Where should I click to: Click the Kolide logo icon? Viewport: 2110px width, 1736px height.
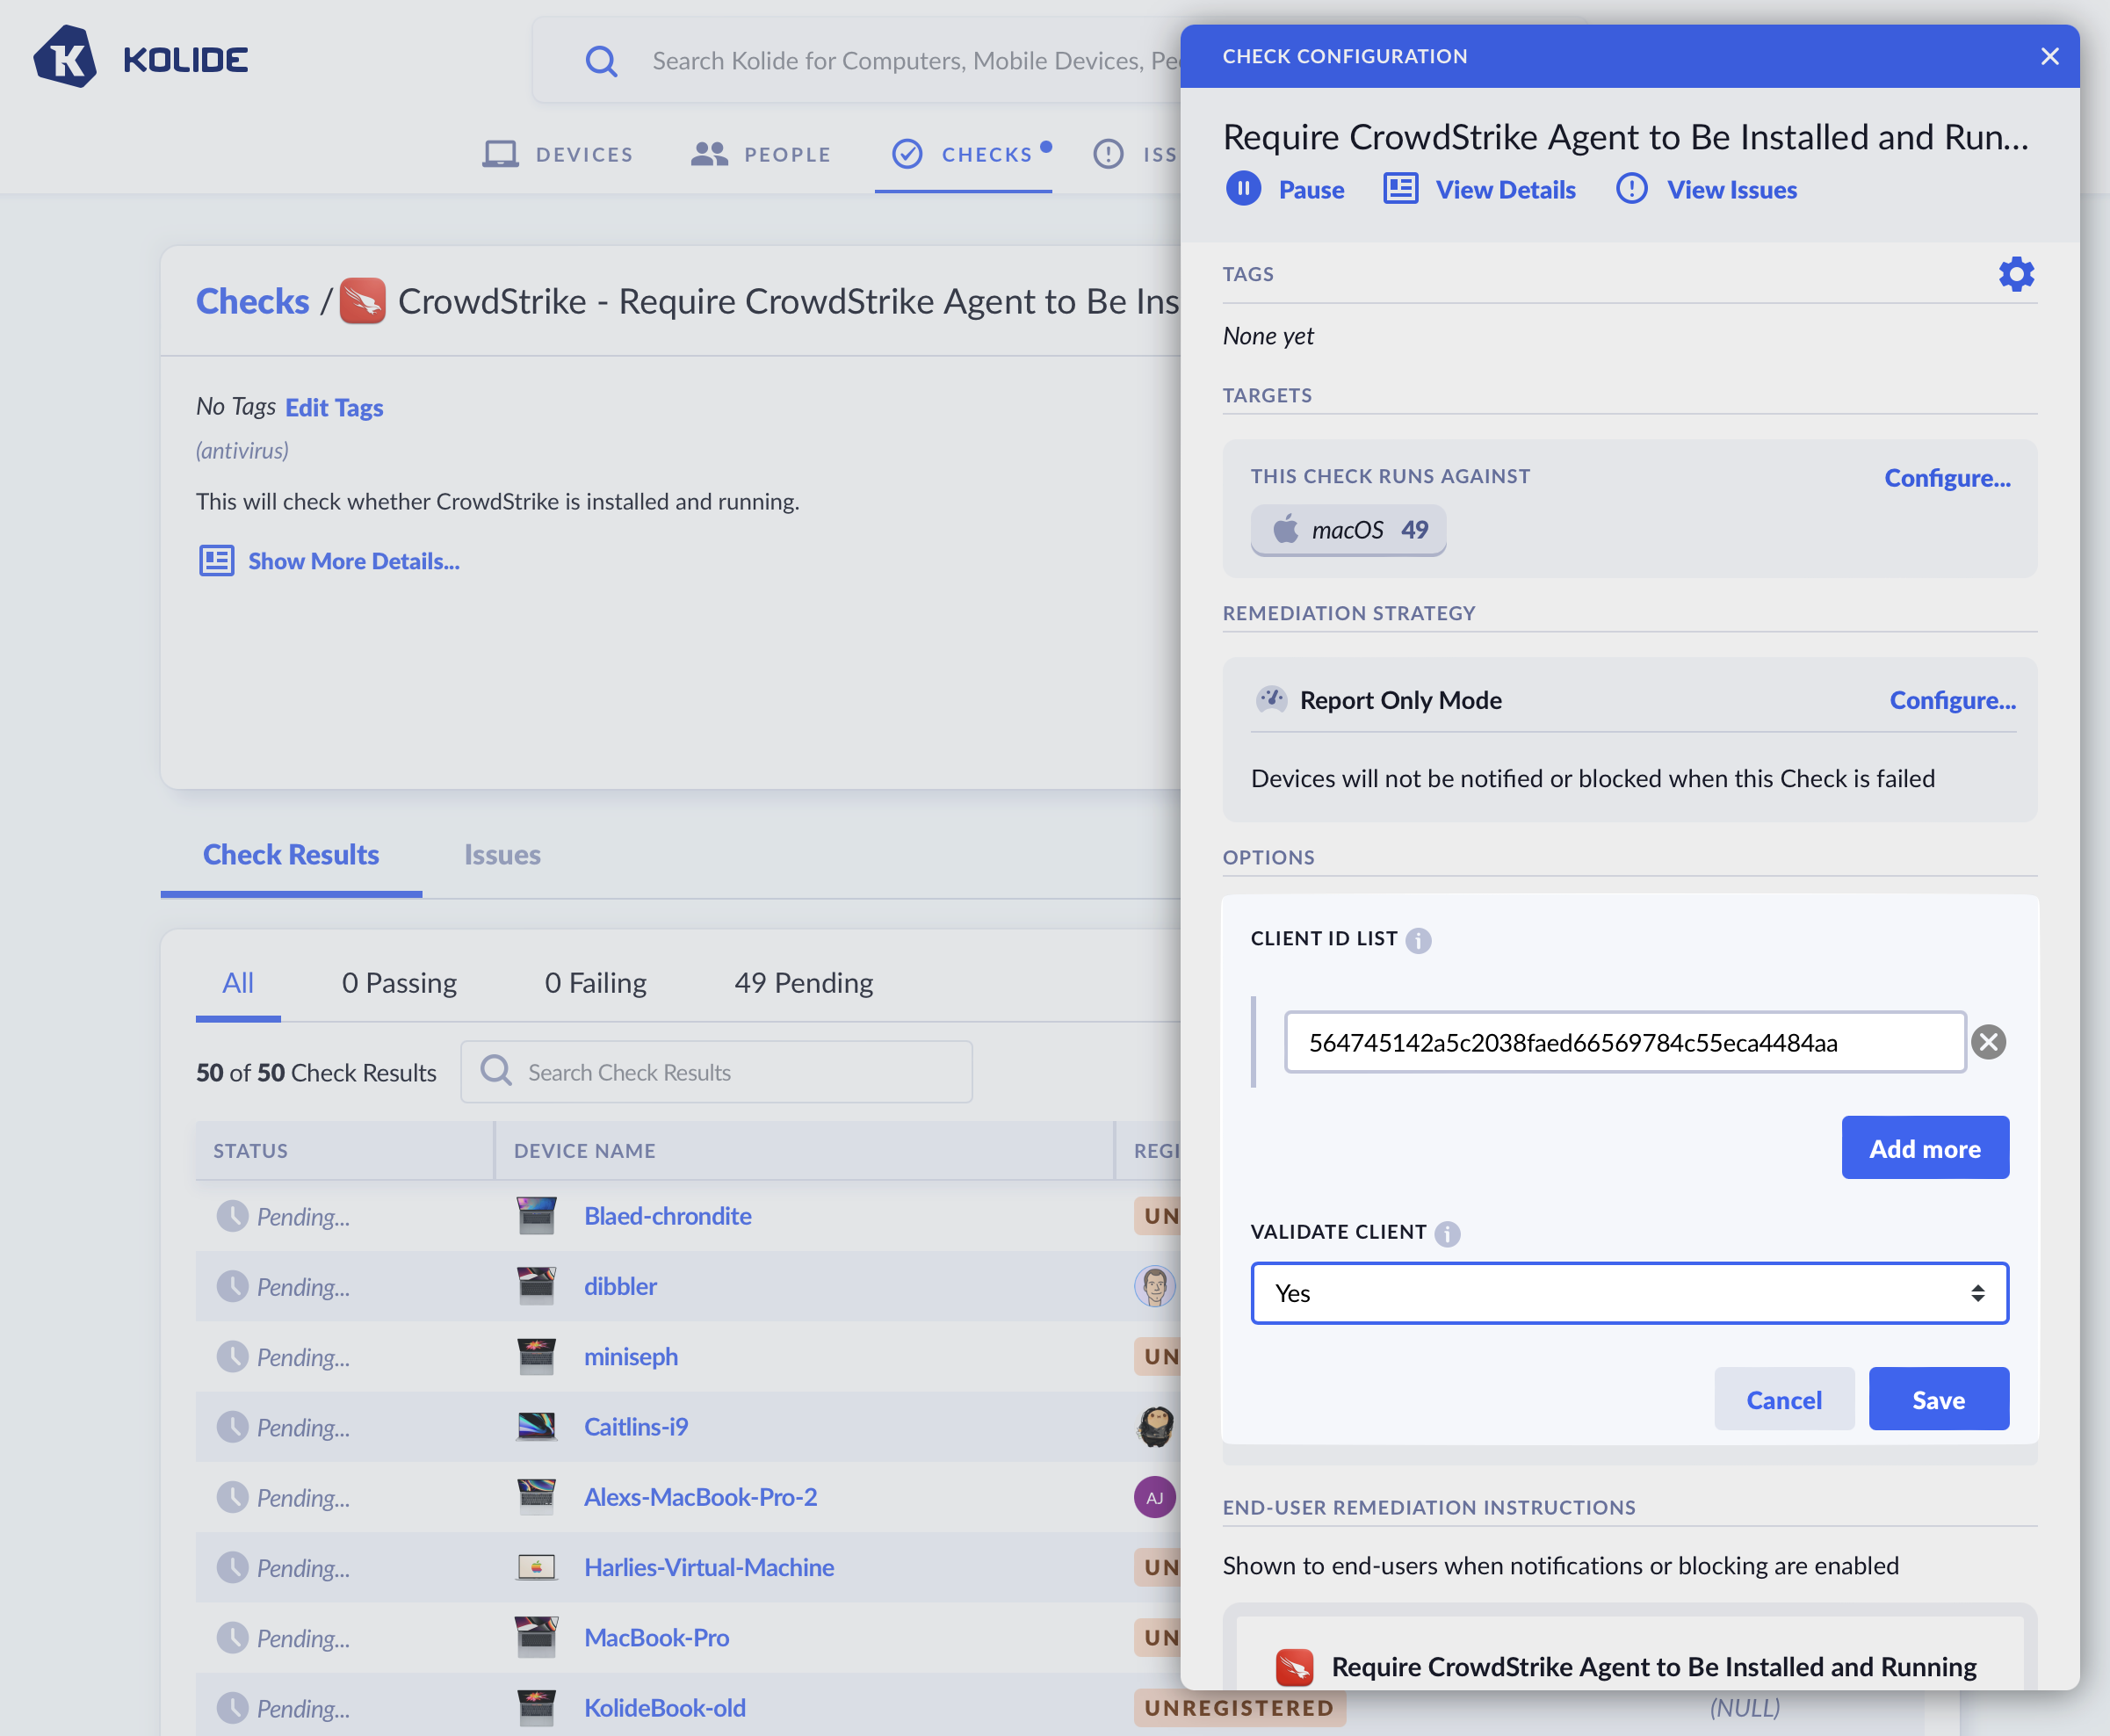point(65,57)
